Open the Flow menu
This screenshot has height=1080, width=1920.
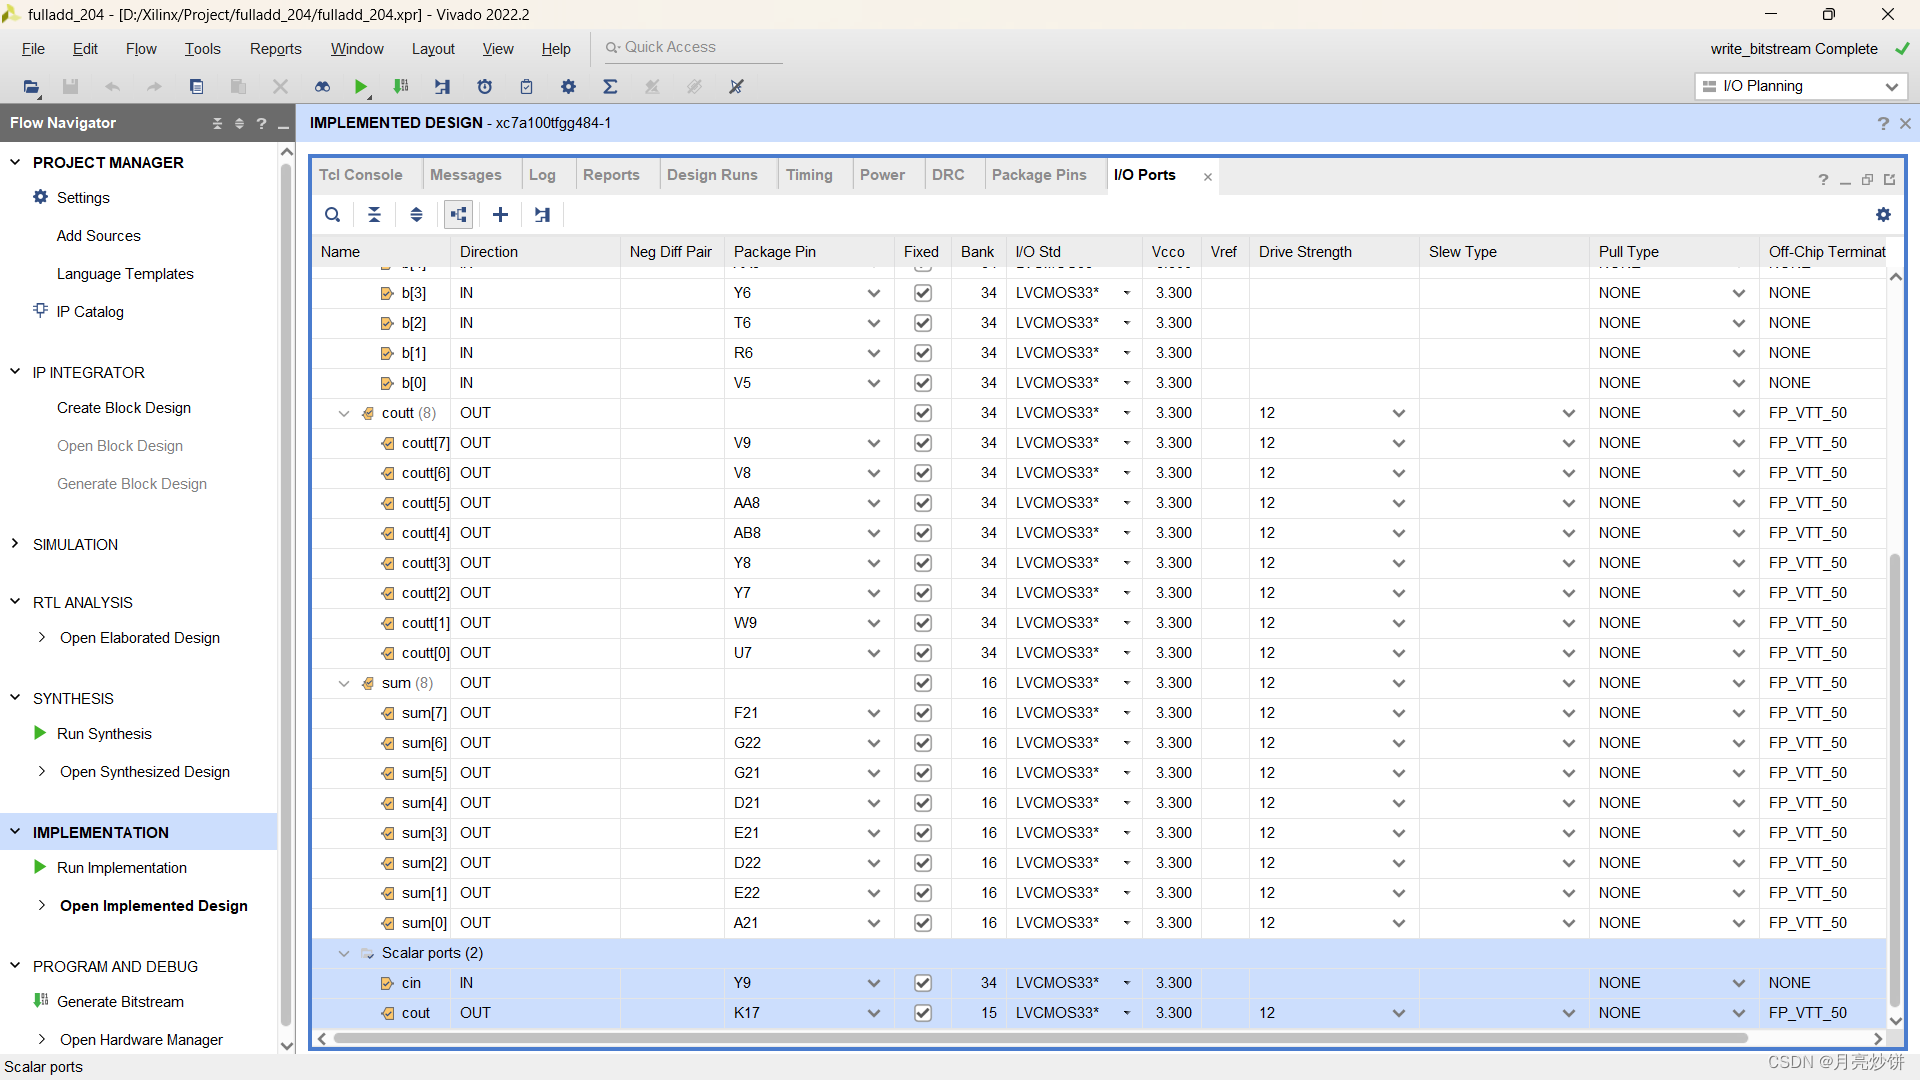[x=141, y=48]
